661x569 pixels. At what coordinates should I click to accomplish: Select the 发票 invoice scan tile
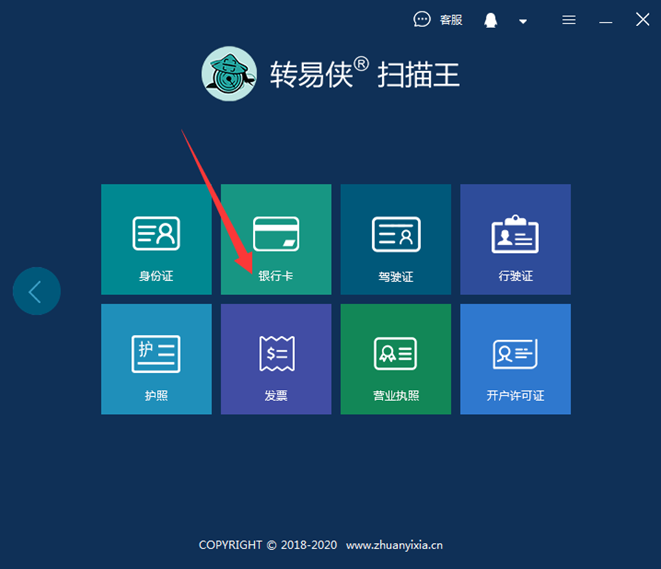(276, 359)
